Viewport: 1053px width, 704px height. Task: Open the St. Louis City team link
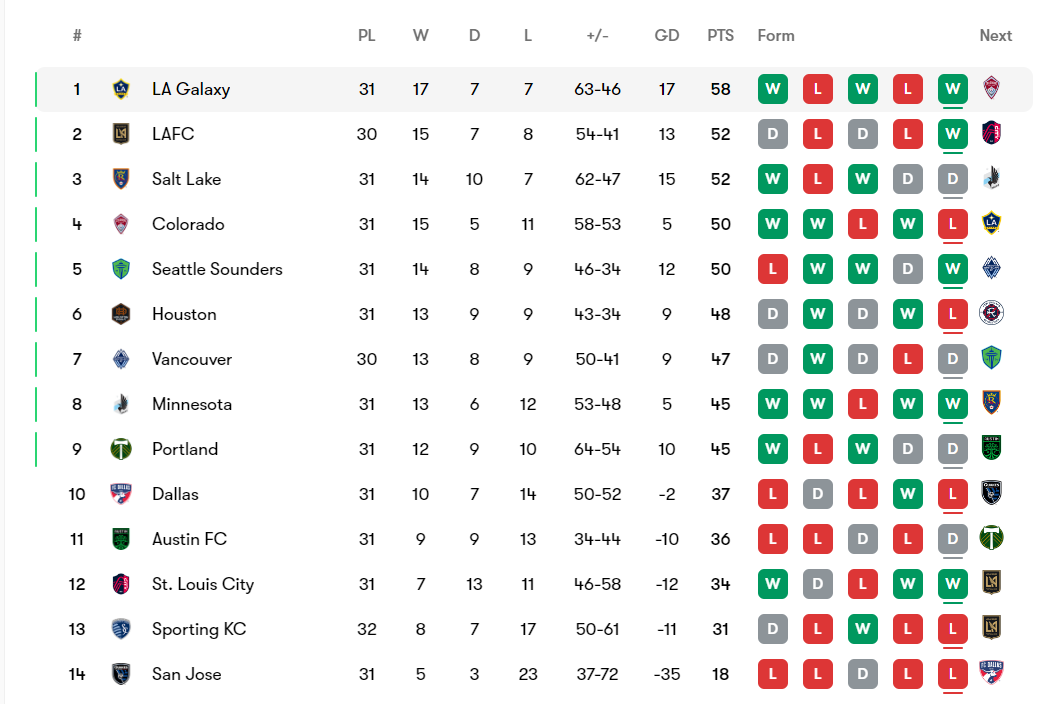coord(203,584)
